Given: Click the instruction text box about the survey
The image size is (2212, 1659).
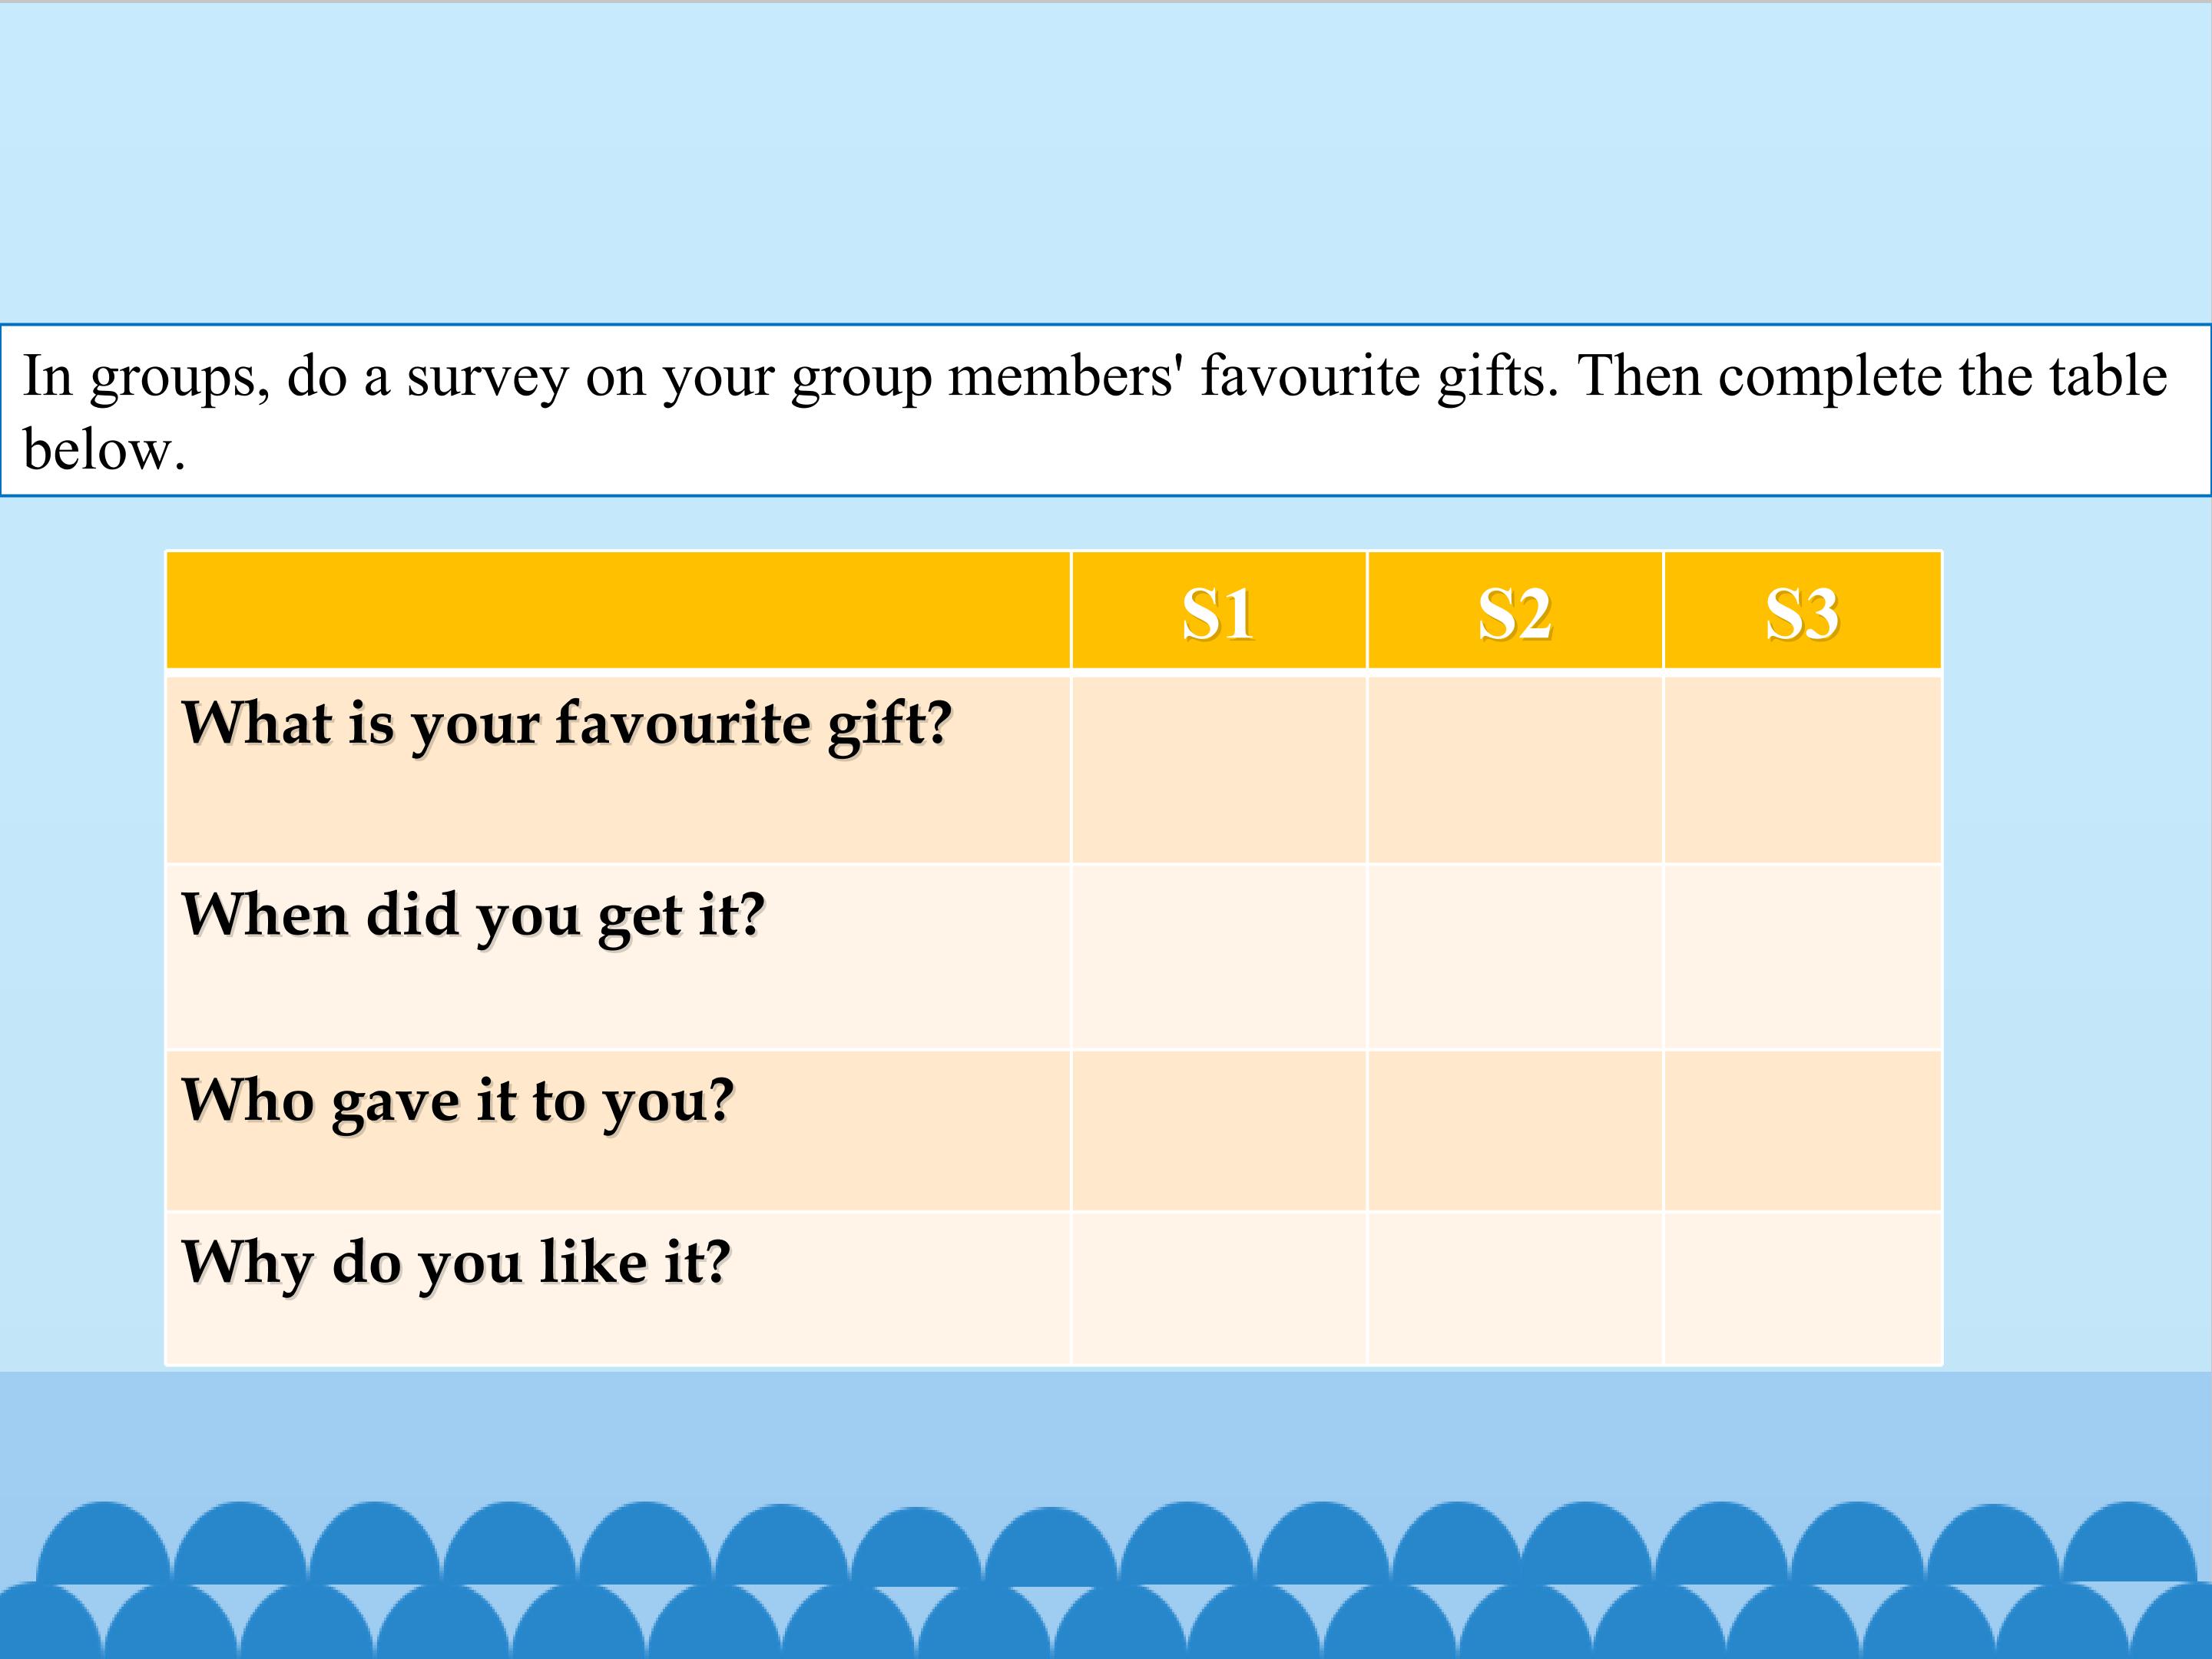Looking at the screenshot, I should click(1105, 410).
